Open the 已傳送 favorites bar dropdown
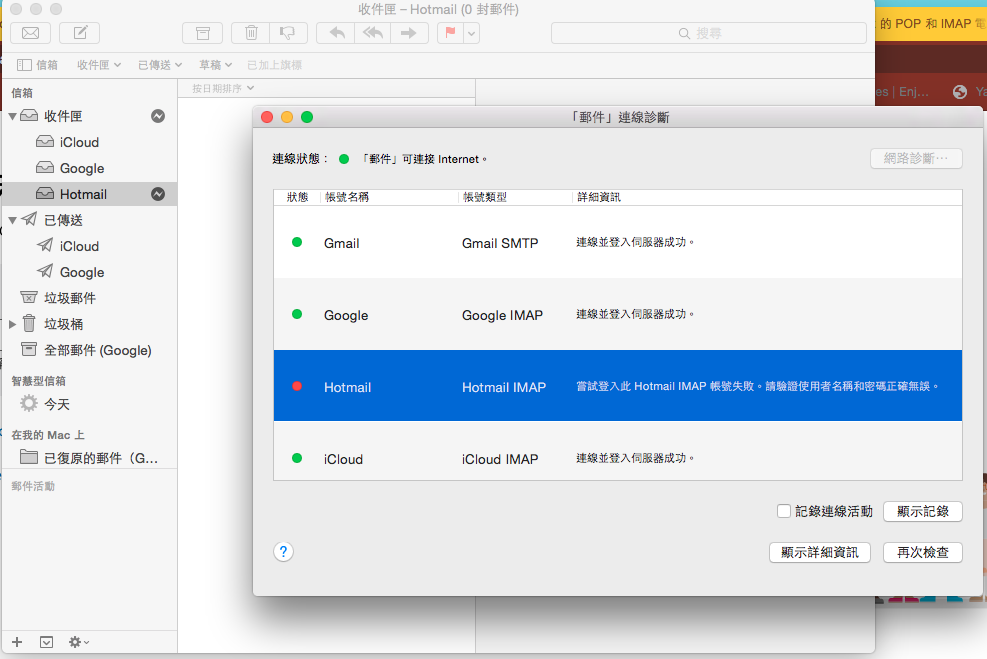Image resolution: width=987 pixels, height=659 pixels. tap(160, 65)
